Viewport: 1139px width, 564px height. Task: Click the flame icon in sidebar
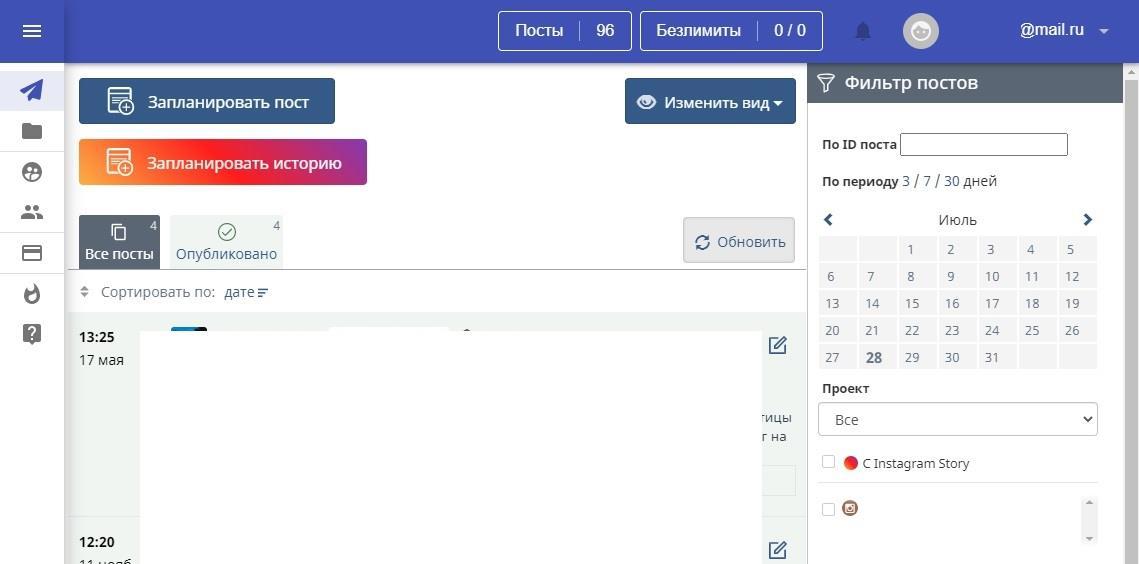coord(32,294)
